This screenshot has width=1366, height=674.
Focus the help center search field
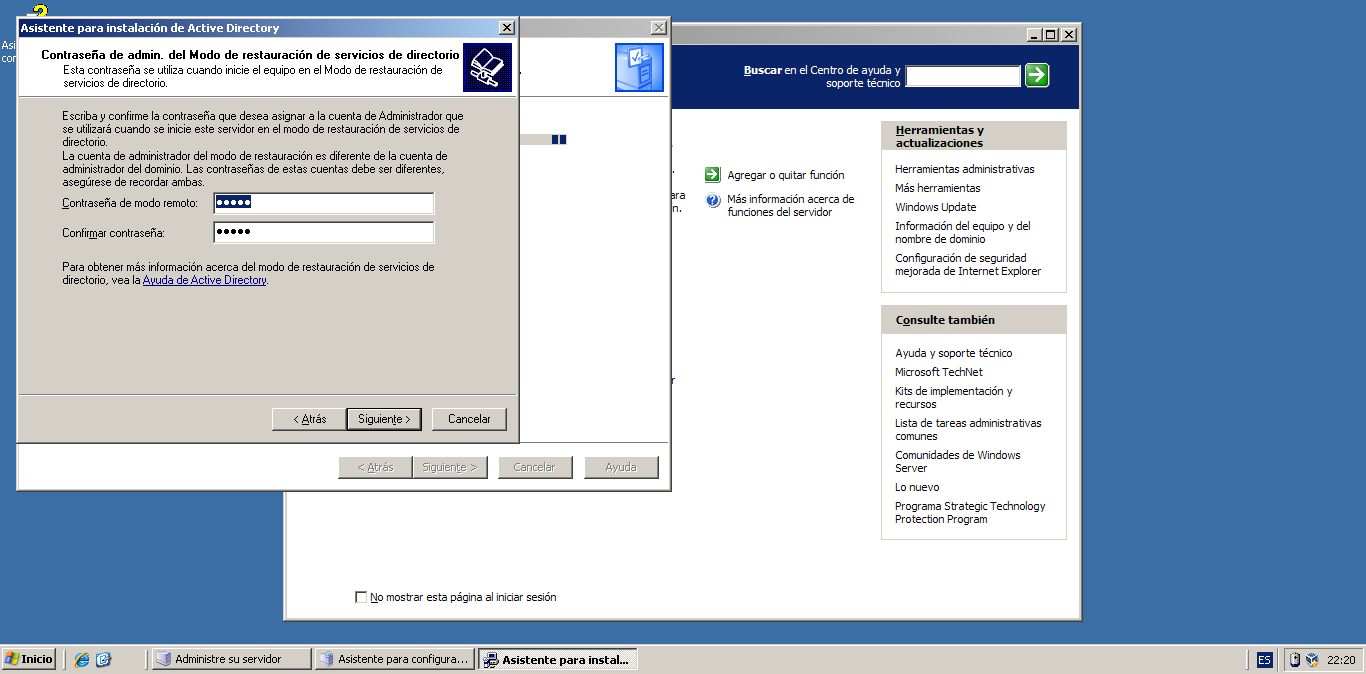pos(963,76)
